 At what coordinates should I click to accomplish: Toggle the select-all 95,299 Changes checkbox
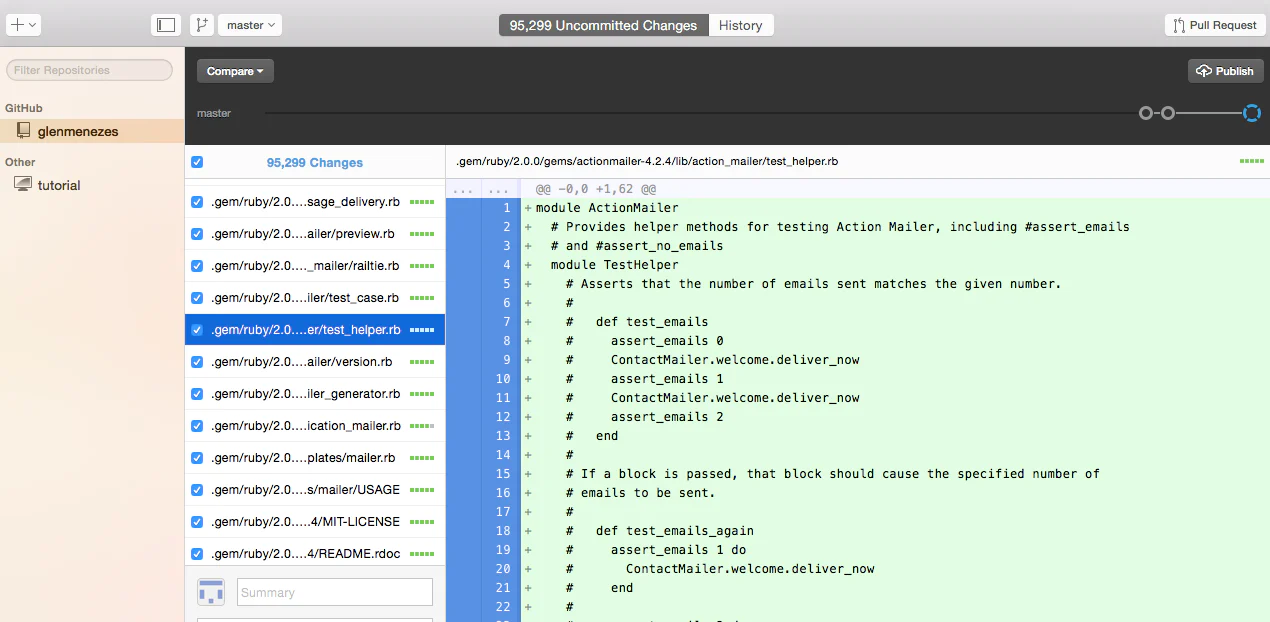coord(197,162)
